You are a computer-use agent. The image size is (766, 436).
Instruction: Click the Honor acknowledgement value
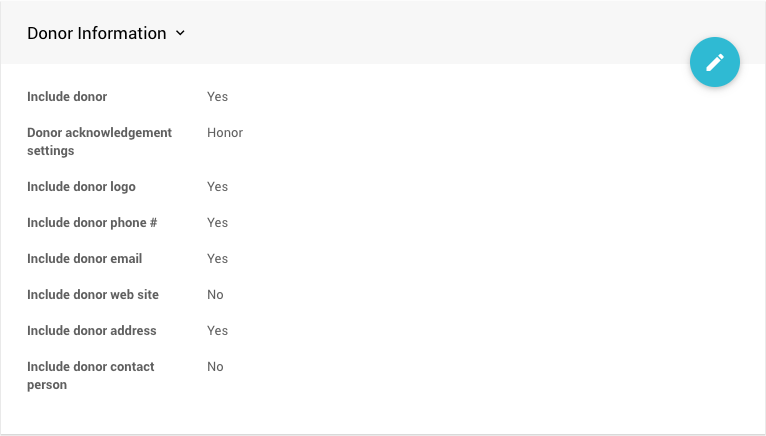point(225,133)
